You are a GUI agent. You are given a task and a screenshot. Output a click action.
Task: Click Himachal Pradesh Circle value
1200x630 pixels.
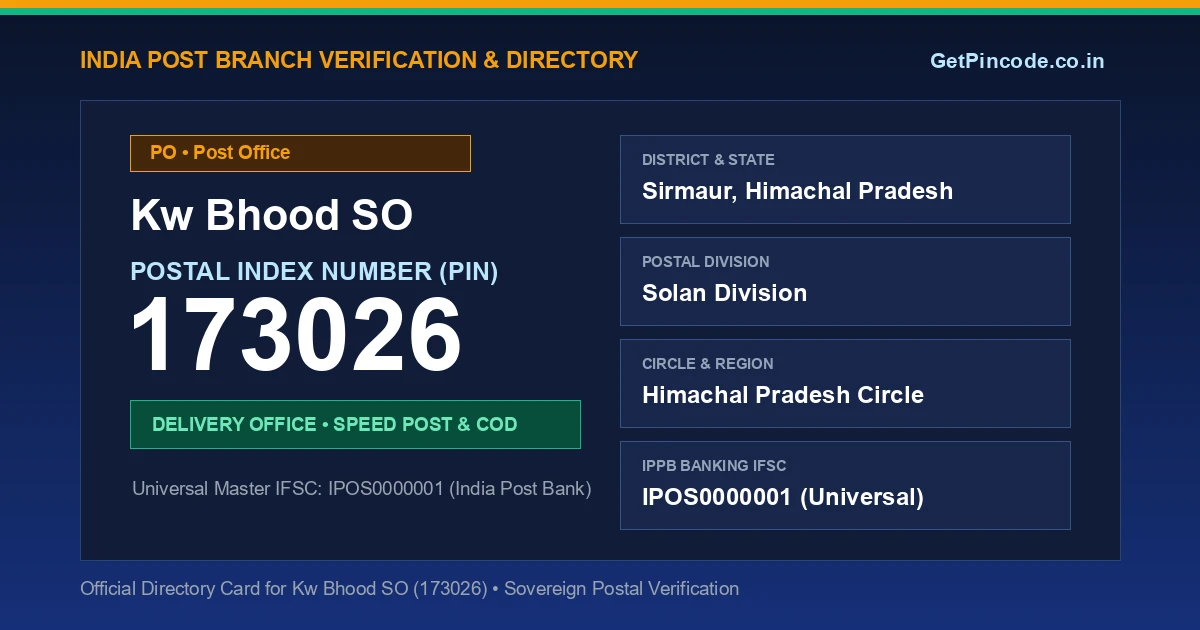click(x=783, y=395)
